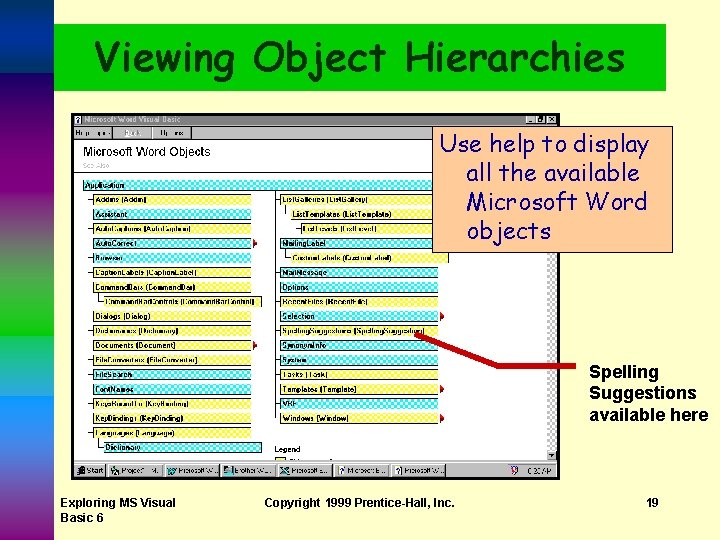720x540 pixels.
Task: Expand the red arrow beside Documents (Document)
Action: pyautogui.click(x=255, y=345)
